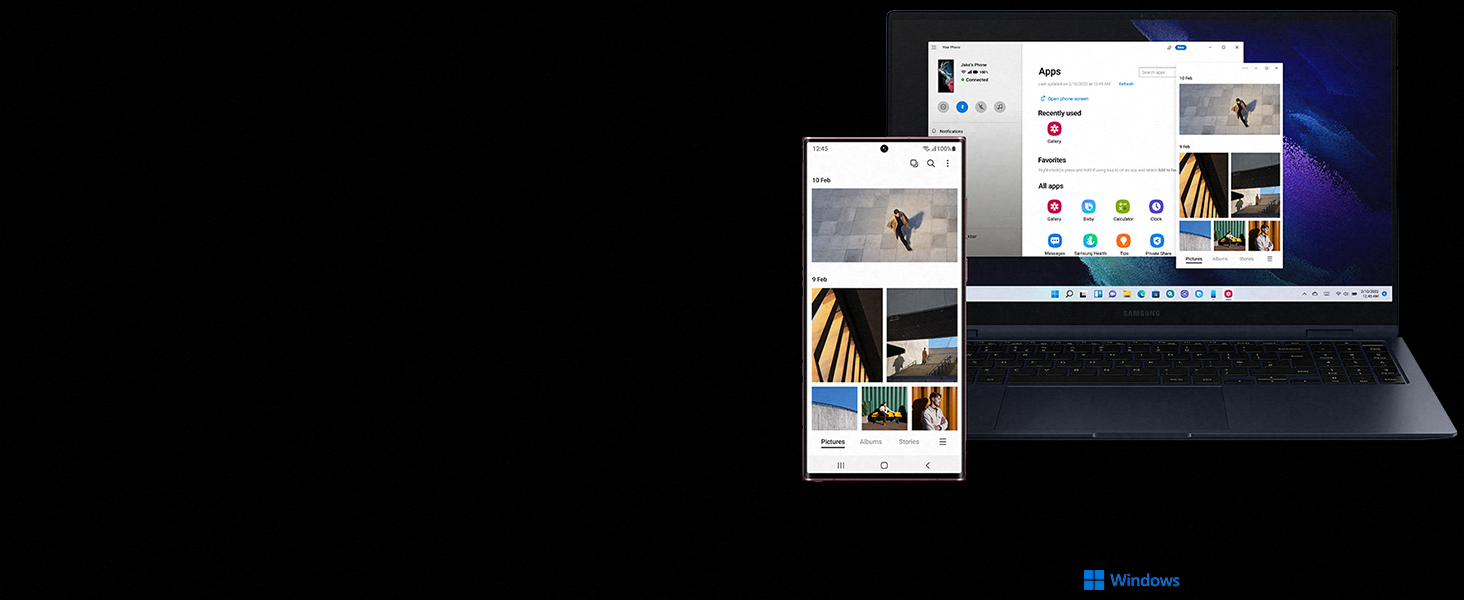The width and height of the screenshot is (1464, 600).
Task: Click the New badge in the Your Phone title bar
Action: click(1181, 47)
